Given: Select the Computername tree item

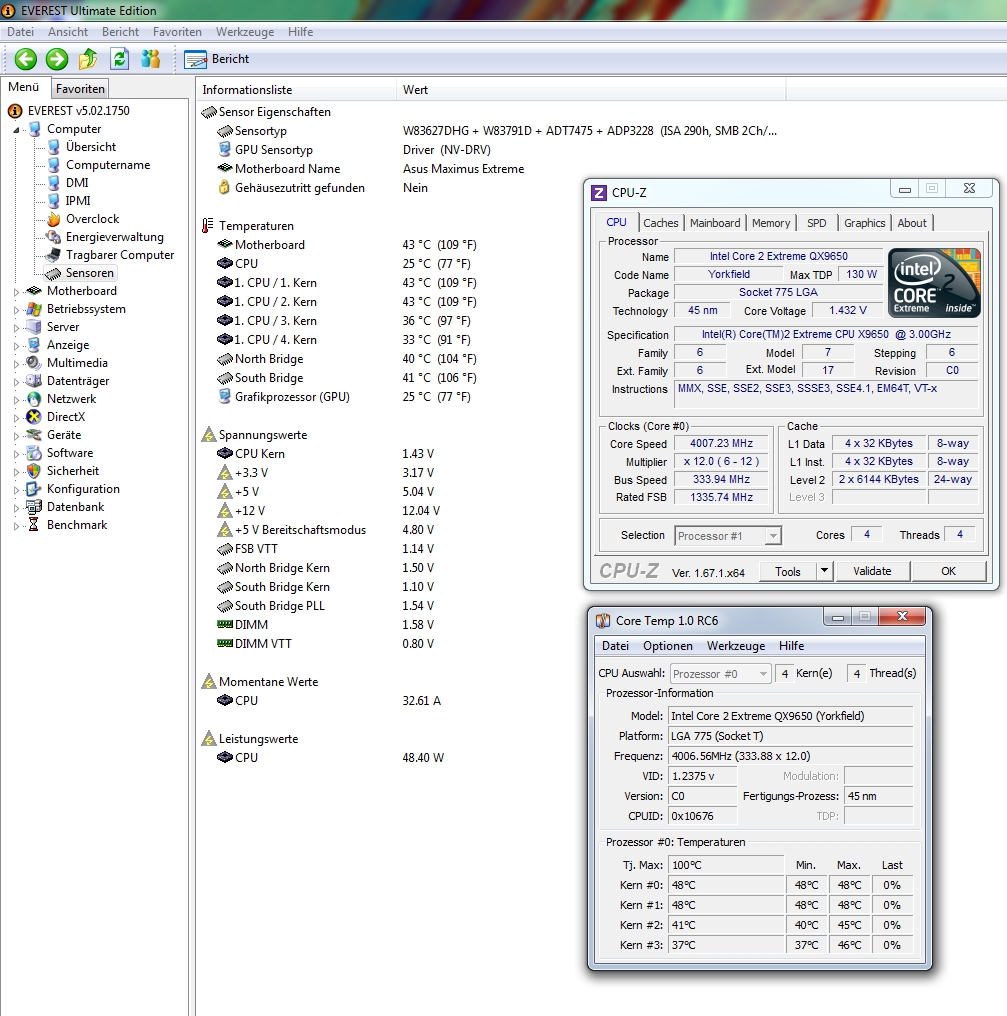Looking at the screenshot, I should coord(108,165).
